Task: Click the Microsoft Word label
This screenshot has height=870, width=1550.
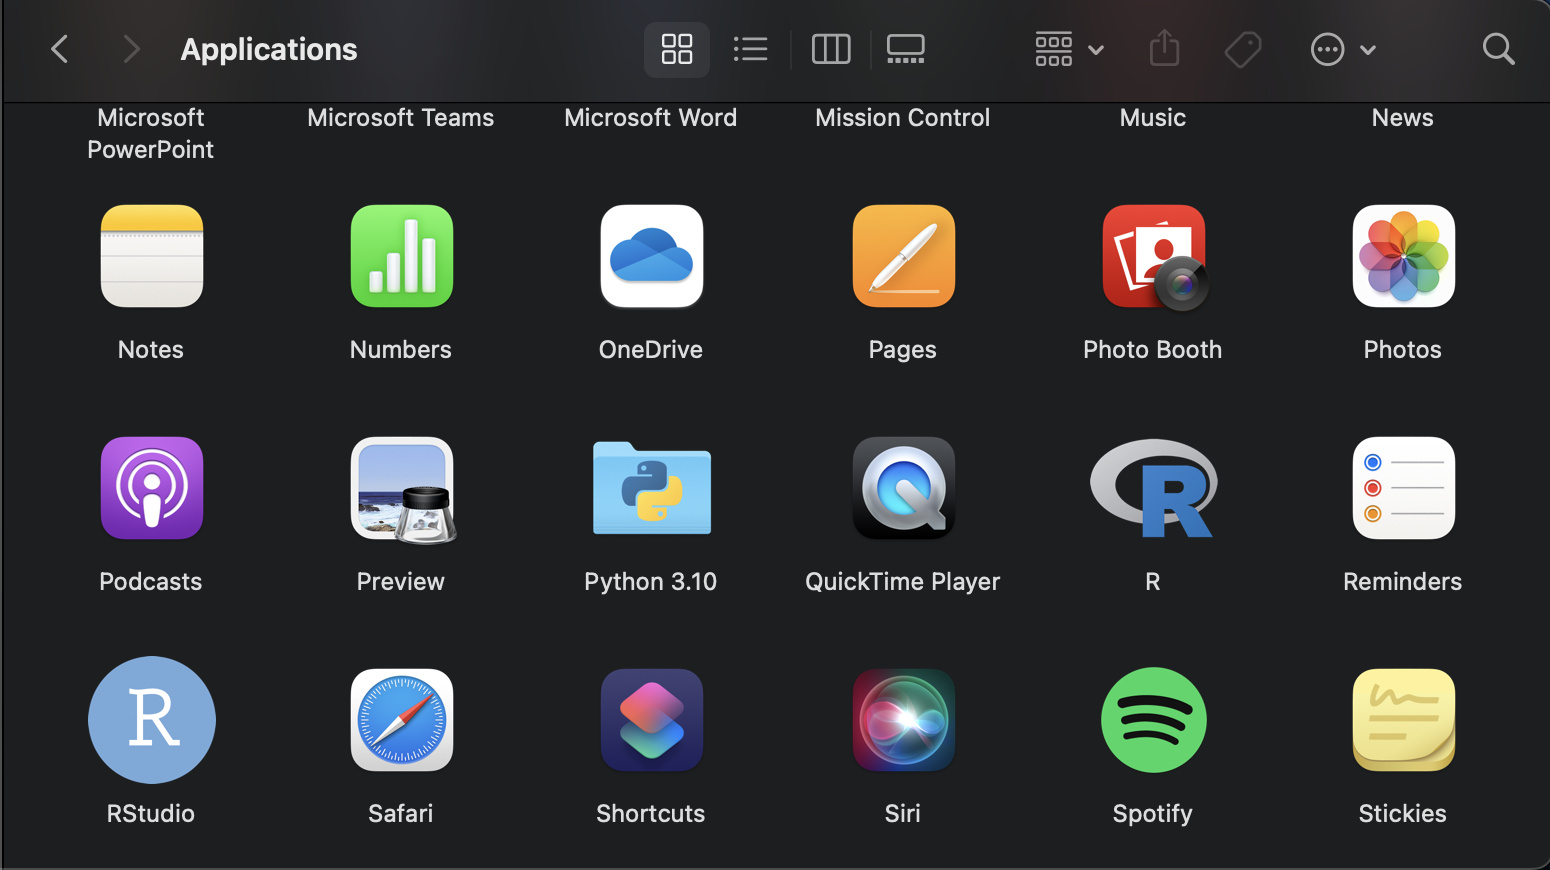Action: click(x=651, y=118)
